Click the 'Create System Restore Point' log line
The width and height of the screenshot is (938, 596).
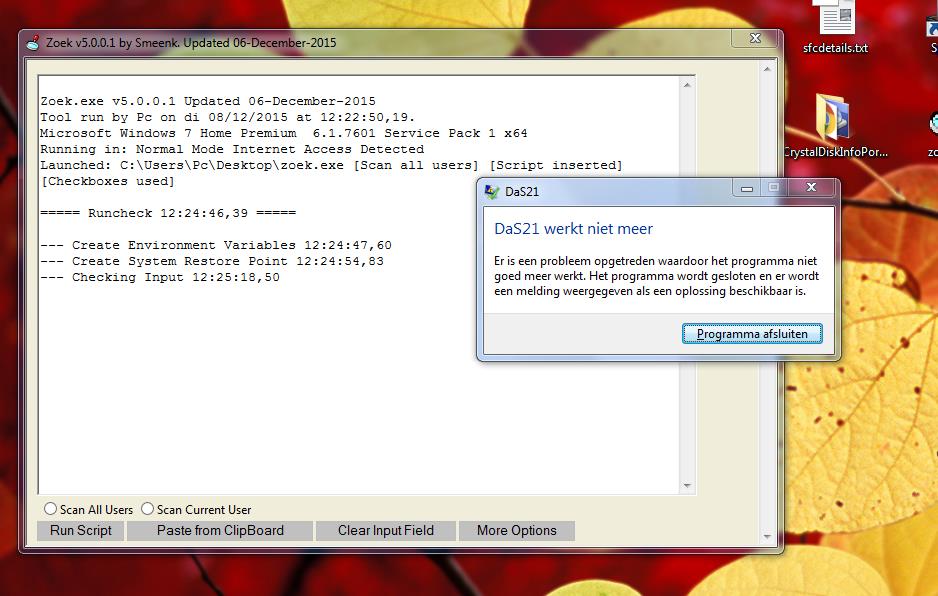(212, 261)
